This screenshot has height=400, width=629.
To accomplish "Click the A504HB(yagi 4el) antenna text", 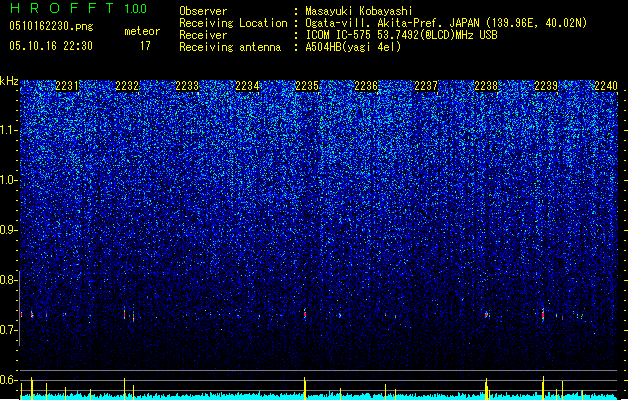I will click(x=353, y=47).
